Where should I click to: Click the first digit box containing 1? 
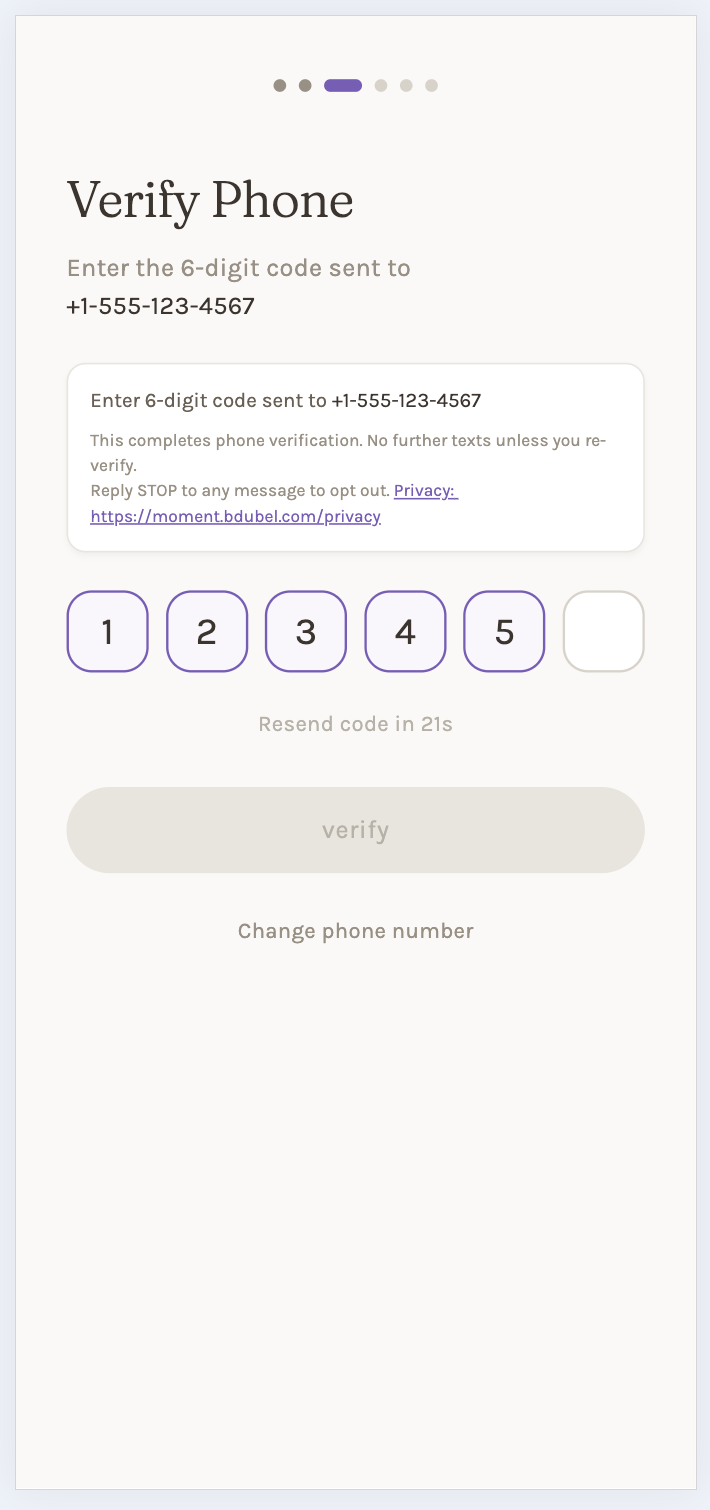pyautogui.click(x=107, y=631)
